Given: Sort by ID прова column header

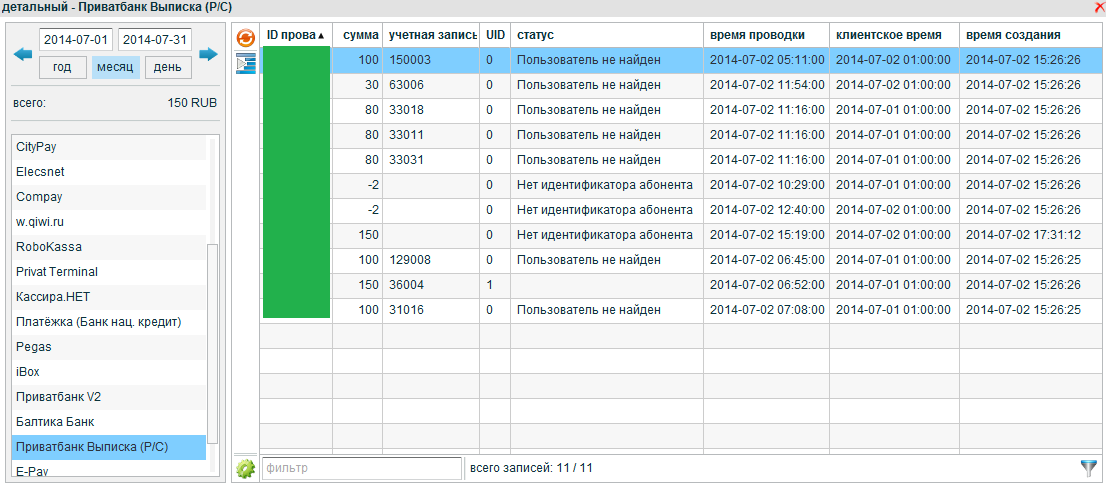Looking at the screenshot, I should 296,35.
